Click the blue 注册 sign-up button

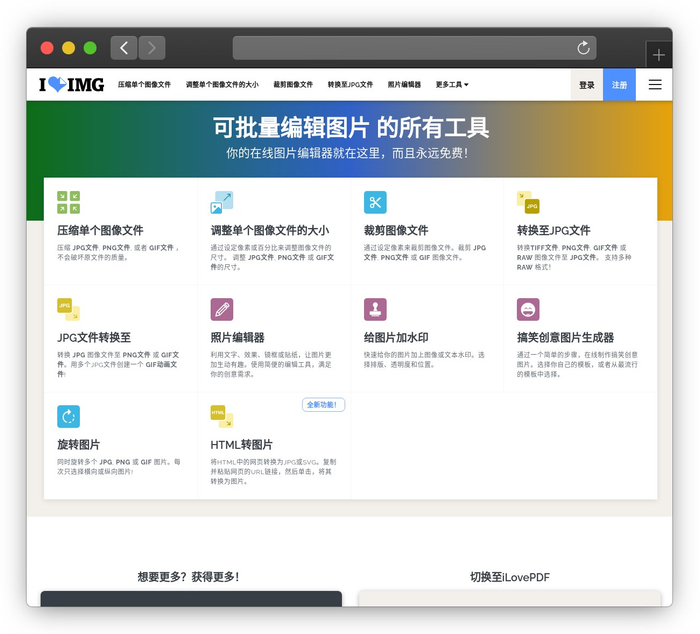tap(619, 85)
